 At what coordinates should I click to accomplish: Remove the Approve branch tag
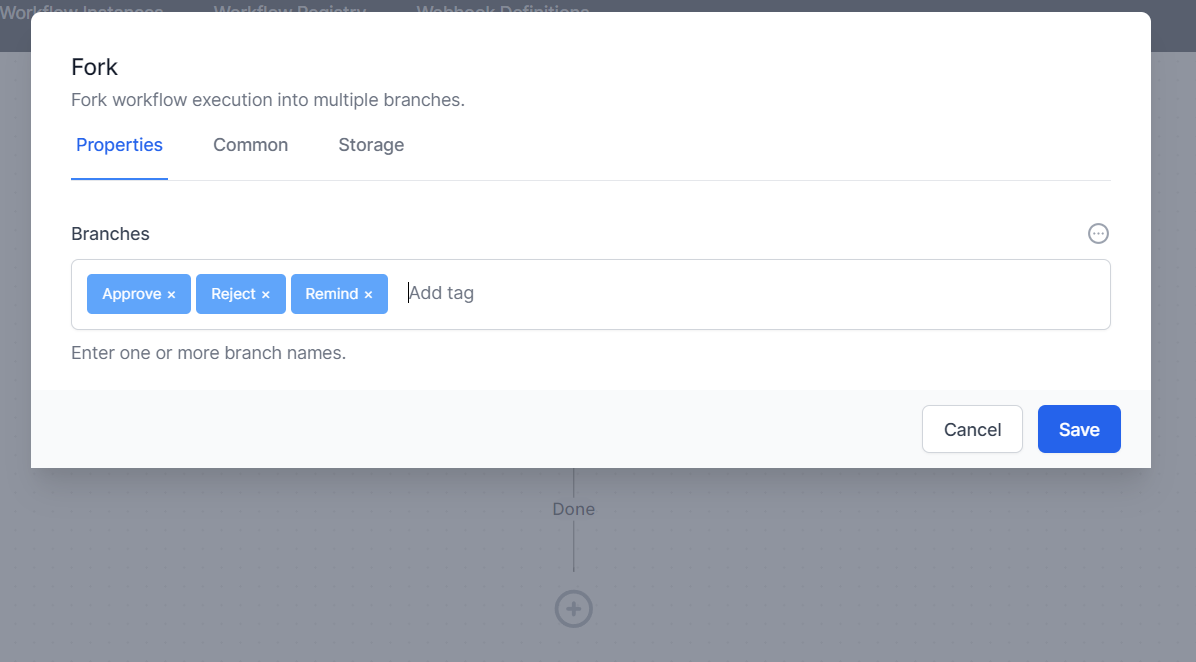coord(173,293)
